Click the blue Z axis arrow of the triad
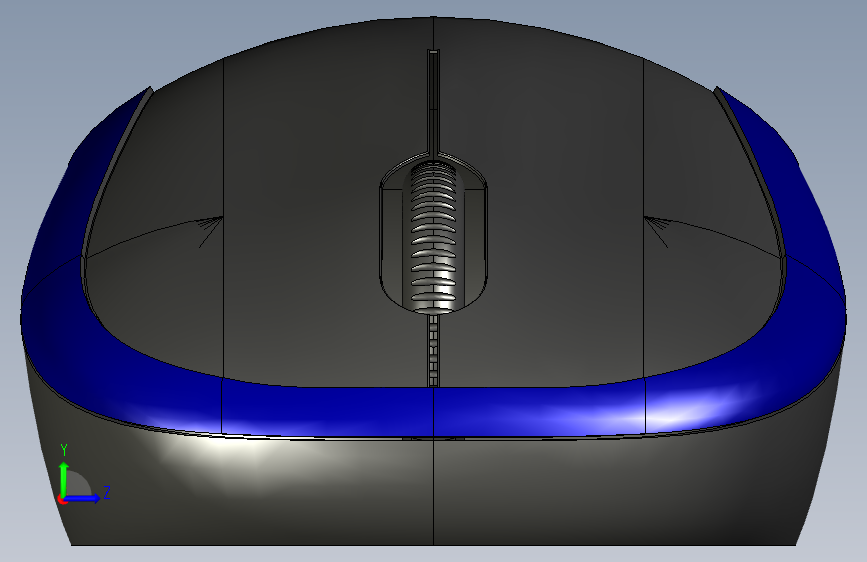Screen dimensions: 867x562 click(x=83, y=498)
